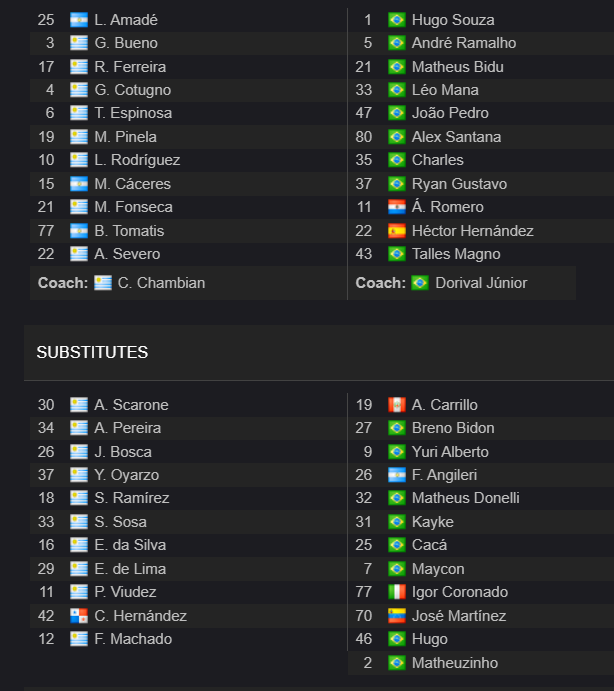Open coach Dorival Júnior's page
This screenshot has width=614, height=691.
click(x=481, y=282)
